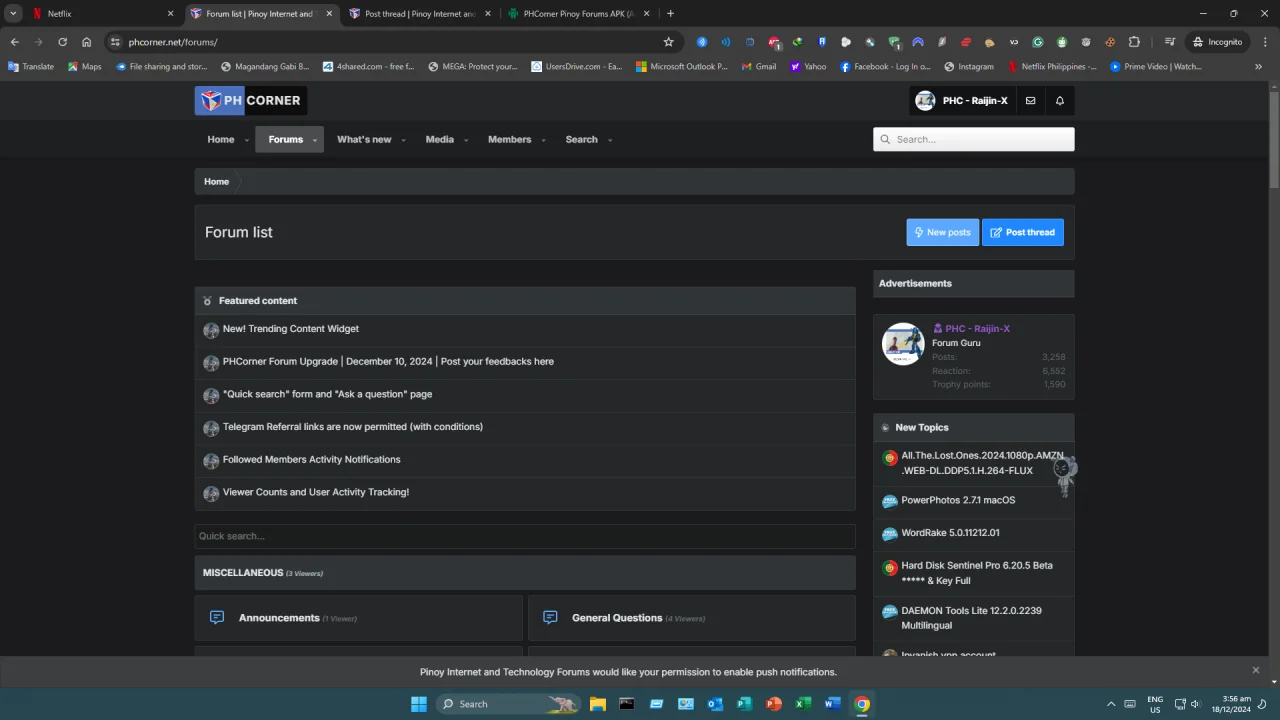1280x720 pixels.
Task: Open the MISCELLANEOUS category heading
Action: pos(243,573)
